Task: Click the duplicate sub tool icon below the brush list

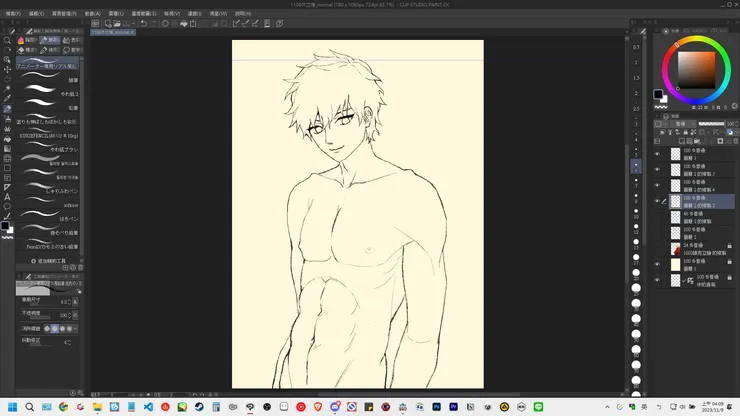Action: 73,268
